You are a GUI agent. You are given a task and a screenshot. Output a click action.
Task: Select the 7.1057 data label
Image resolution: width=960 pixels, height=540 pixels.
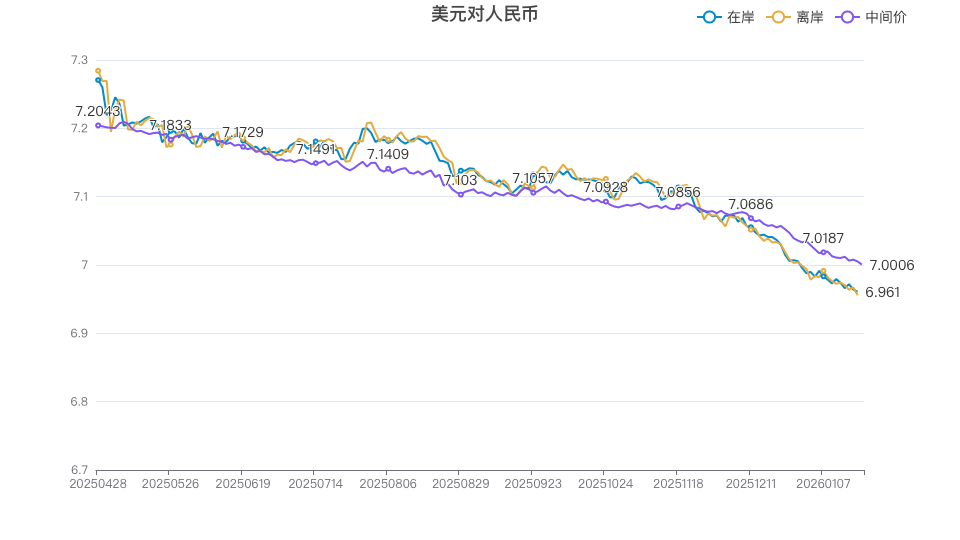tap(533, 178)
